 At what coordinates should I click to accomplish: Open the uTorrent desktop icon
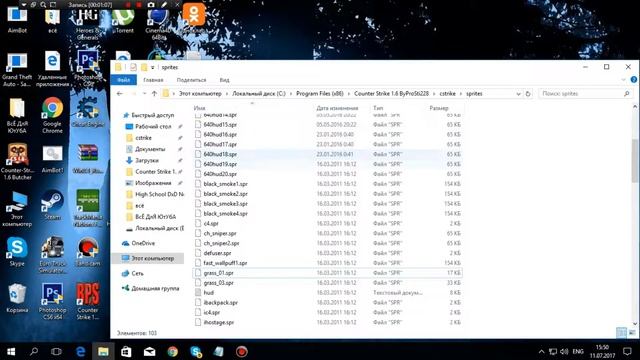pos(123,20)
